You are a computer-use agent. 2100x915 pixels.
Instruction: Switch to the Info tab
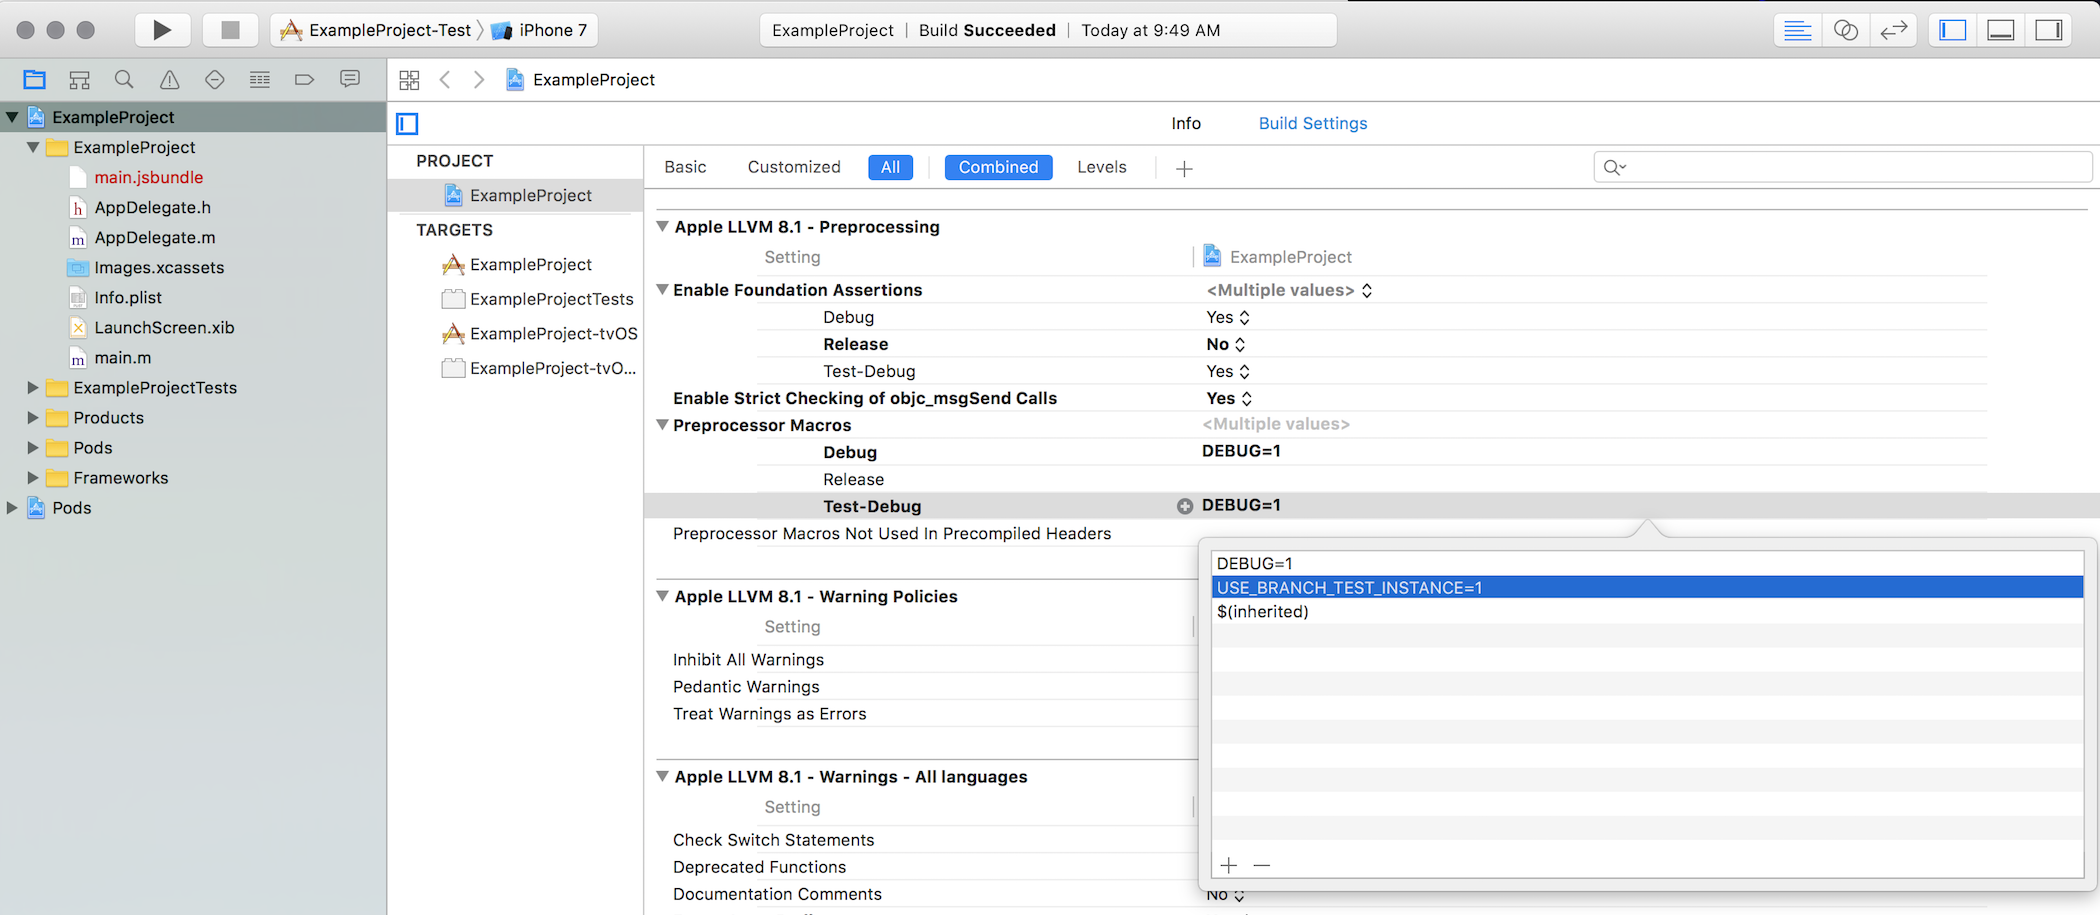click(x=1186, y=123)
